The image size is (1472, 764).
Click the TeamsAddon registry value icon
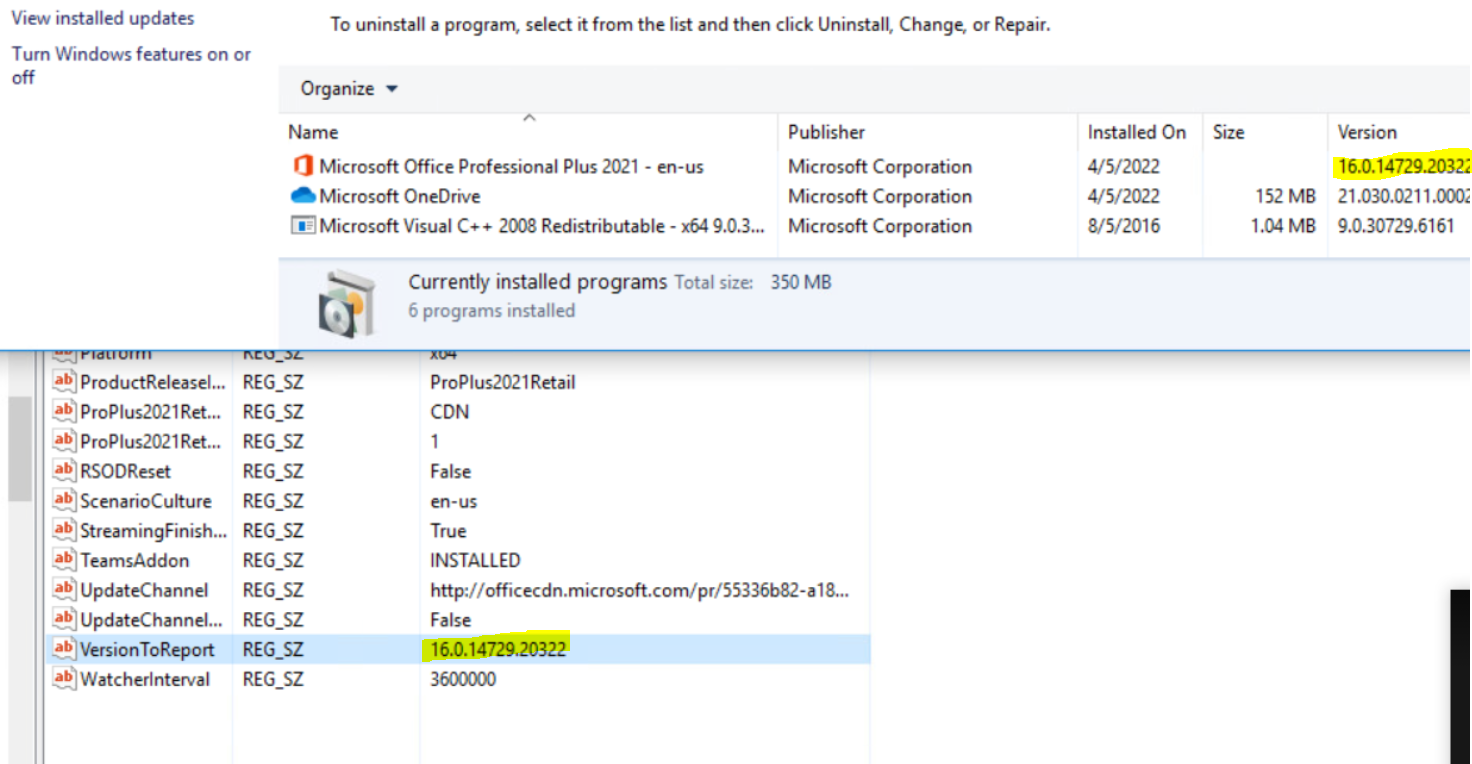(x=64, y=560)
